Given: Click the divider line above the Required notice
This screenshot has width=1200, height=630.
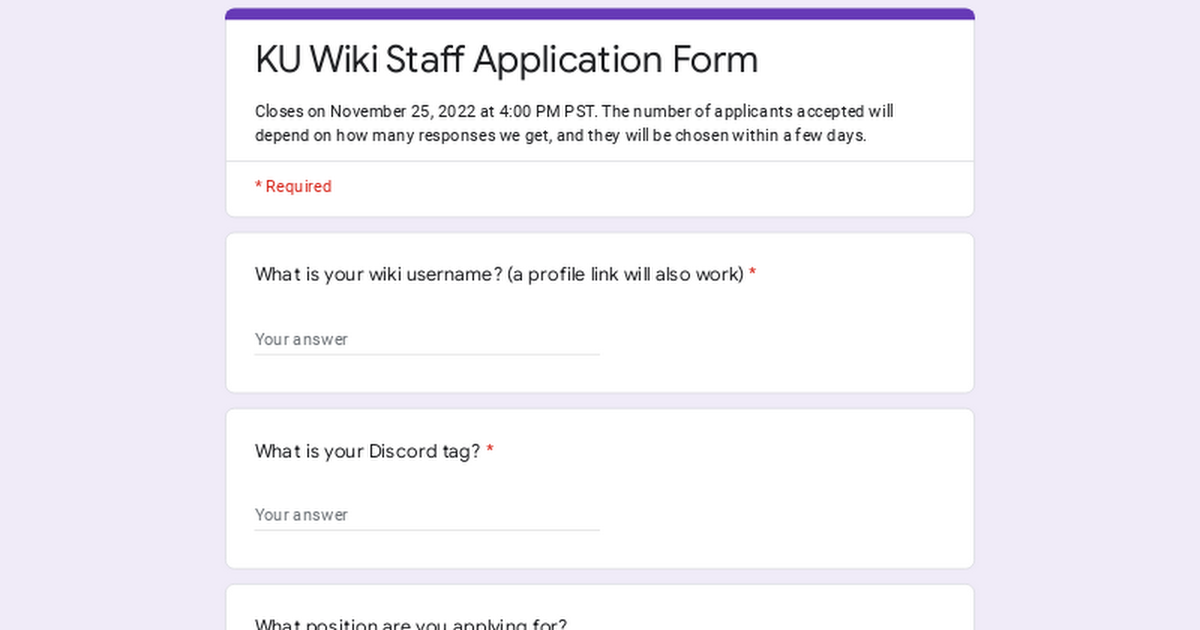Looking at the screenshot, I should (600, 161).
